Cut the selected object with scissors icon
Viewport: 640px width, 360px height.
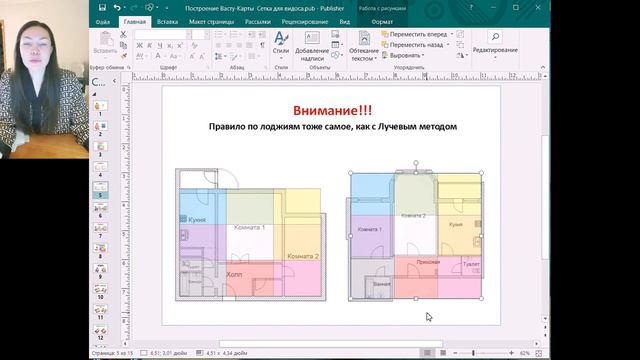123,35
